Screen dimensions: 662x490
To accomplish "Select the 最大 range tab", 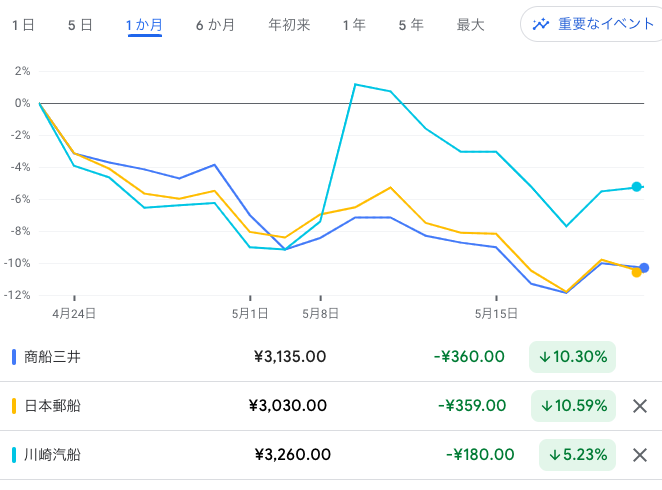I will click(x=470, y=25).
